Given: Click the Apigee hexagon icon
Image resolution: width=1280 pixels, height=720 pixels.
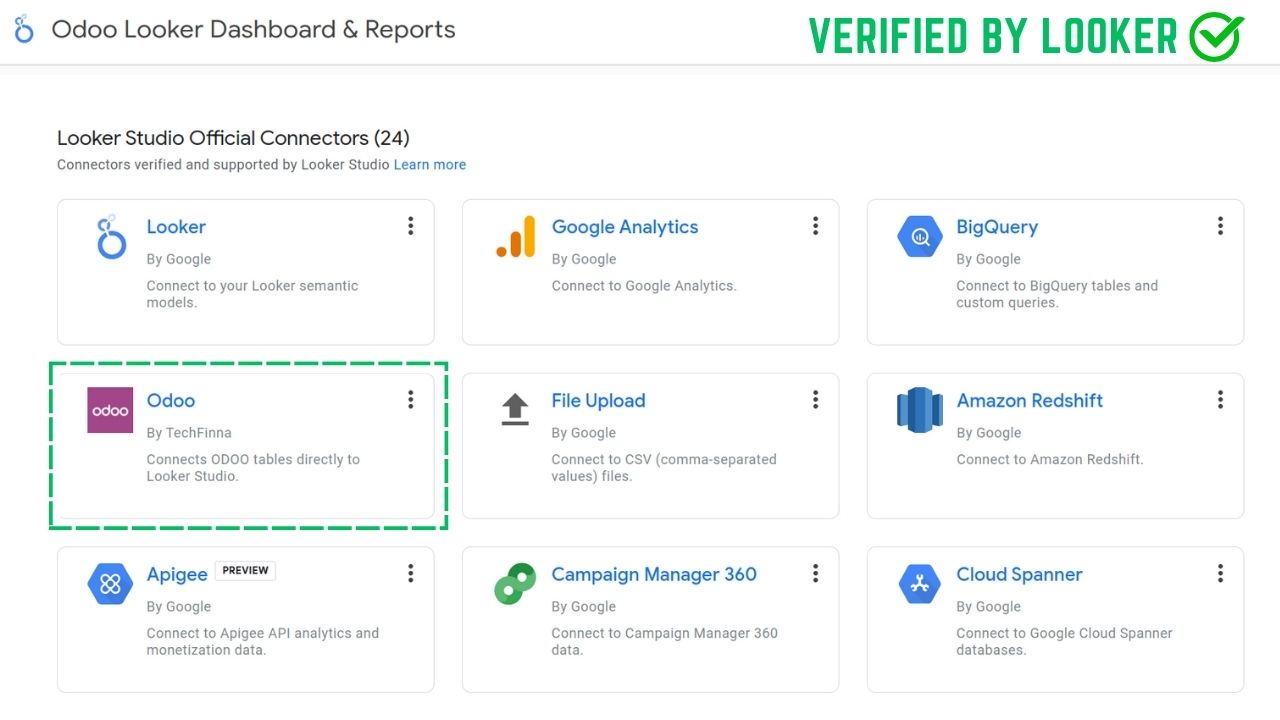Looking at the screenshot, I should point(110,584).
